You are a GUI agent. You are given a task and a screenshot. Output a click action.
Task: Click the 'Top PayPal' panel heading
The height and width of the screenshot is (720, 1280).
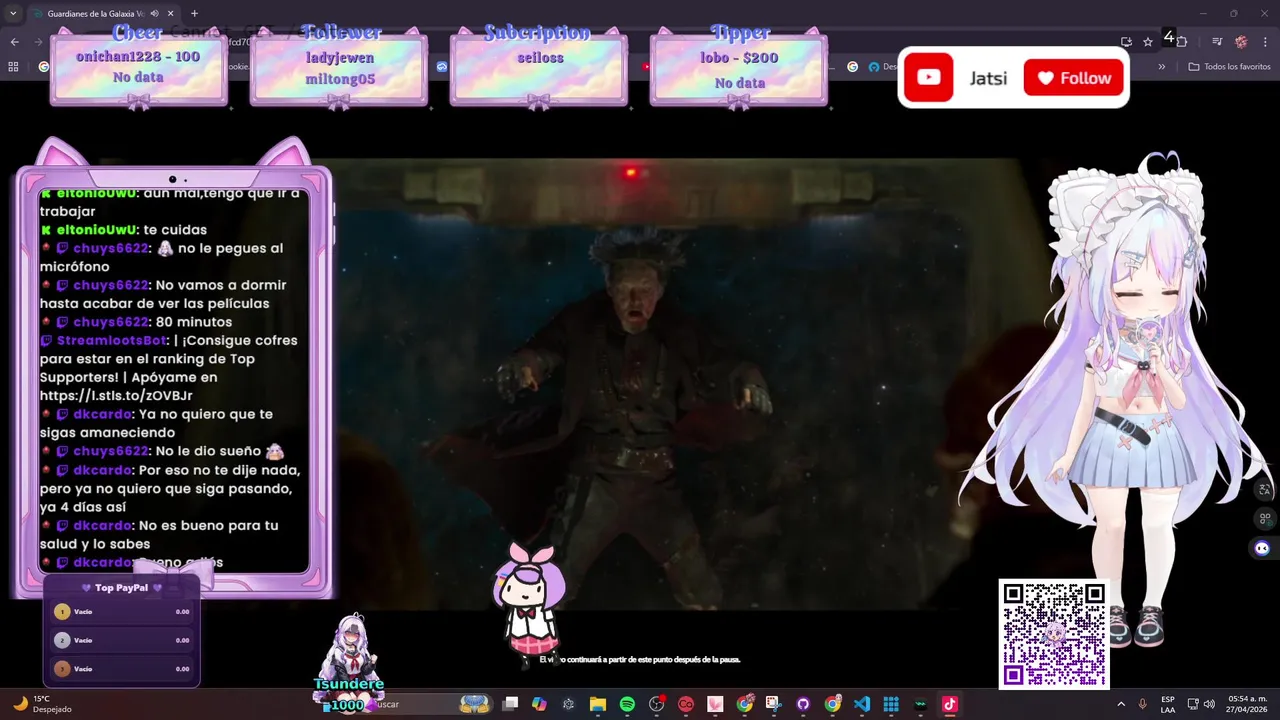(121, 588)
